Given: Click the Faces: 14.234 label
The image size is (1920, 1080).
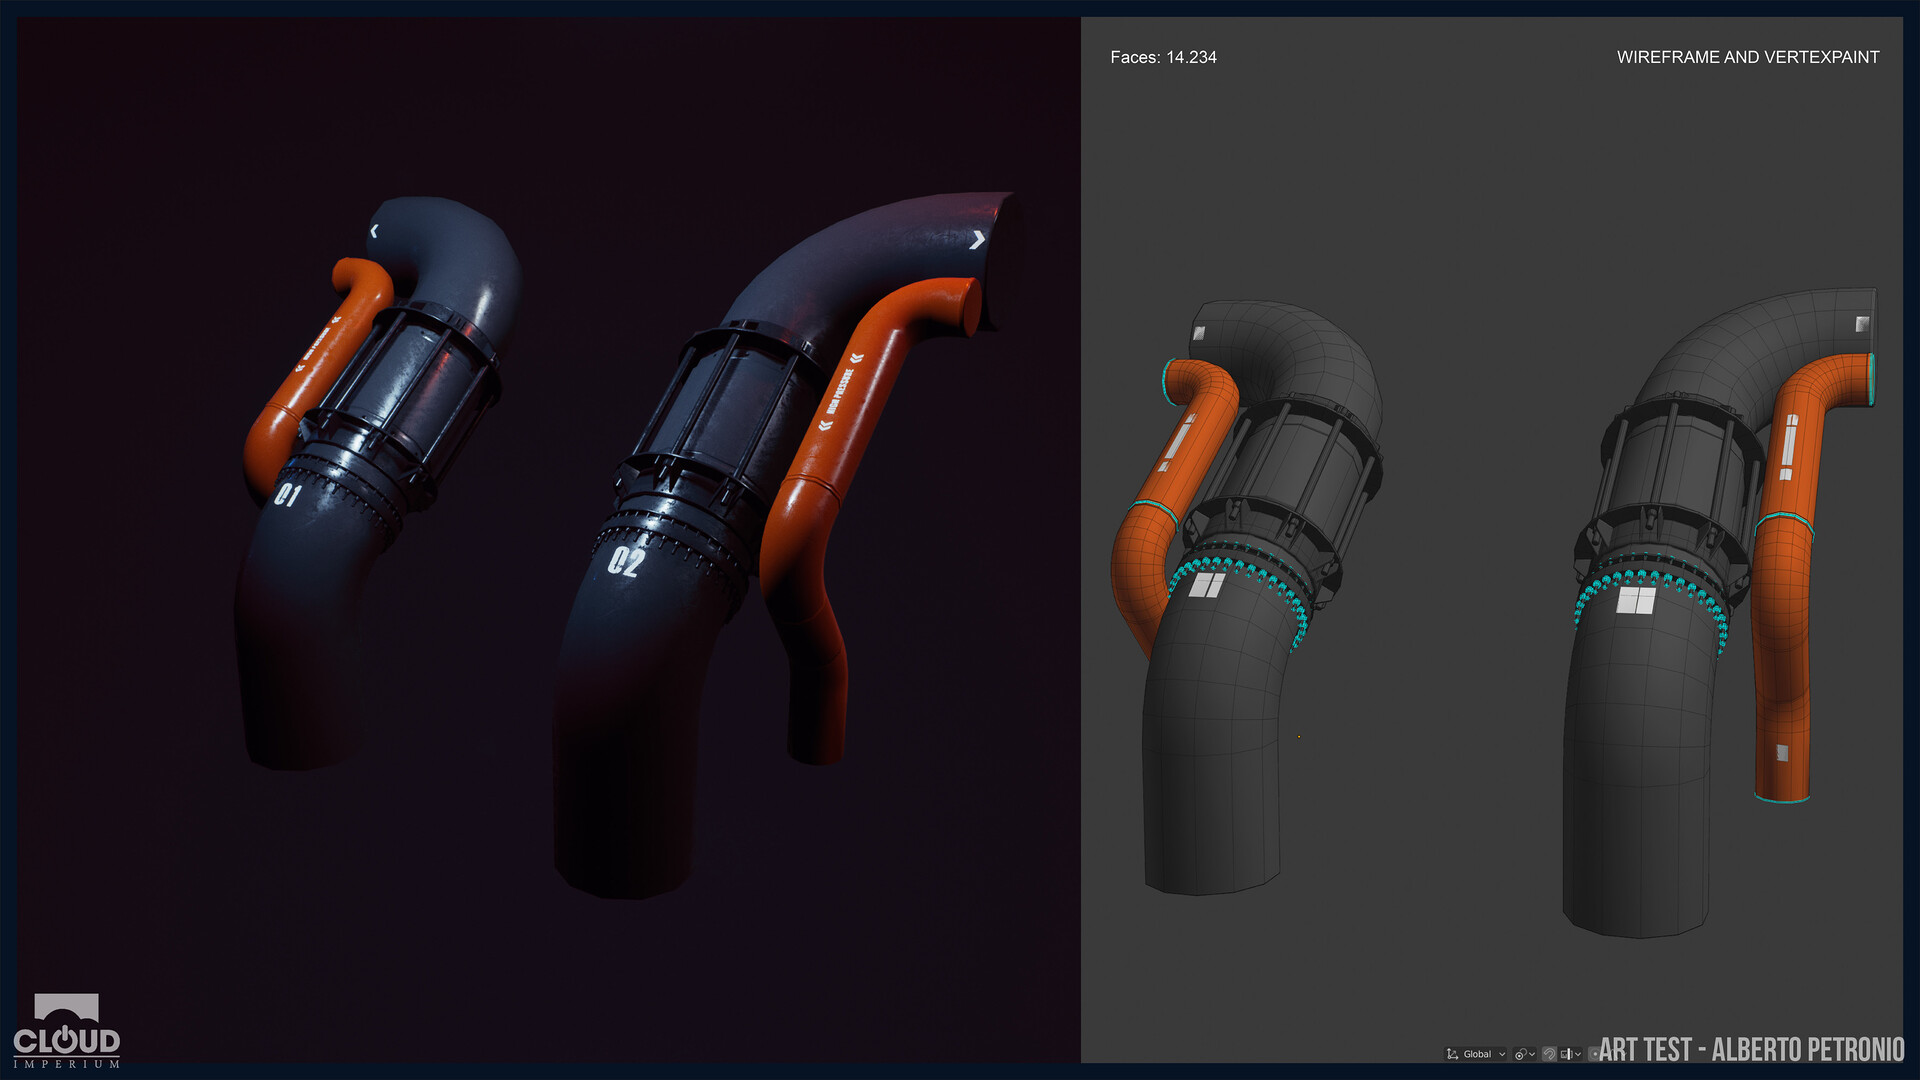Looking at the screenshot, I should point(1163,57).
